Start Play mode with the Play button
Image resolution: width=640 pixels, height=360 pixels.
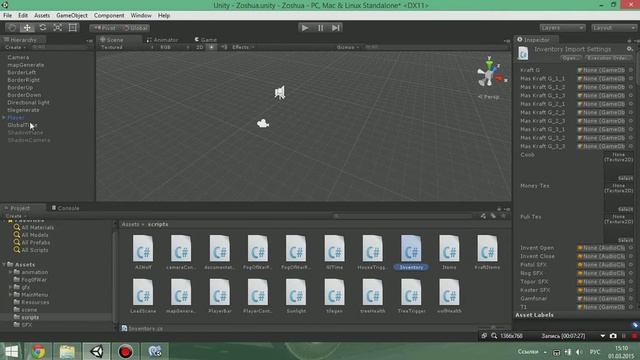(x=305, y=28)
